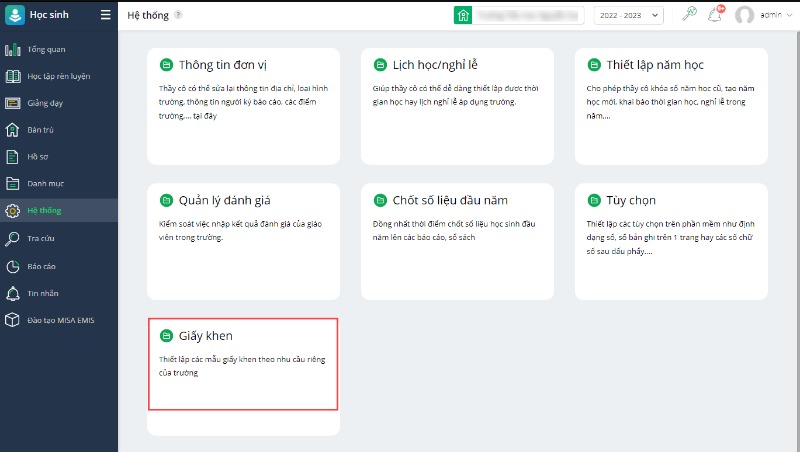
Task: Select the Tra cứu magnifier icon
Action: 12,238
